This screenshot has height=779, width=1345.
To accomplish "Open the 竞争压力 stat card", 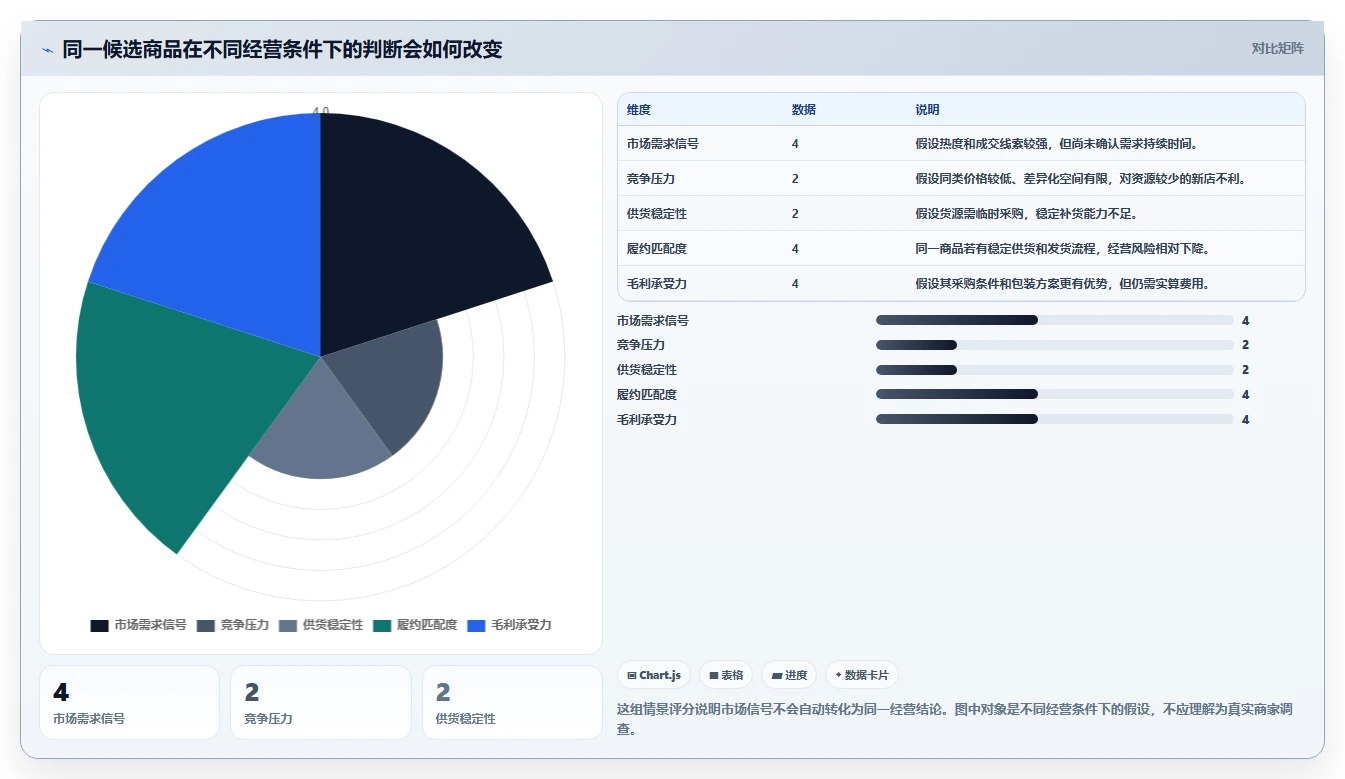I will (x=321, y=702).
